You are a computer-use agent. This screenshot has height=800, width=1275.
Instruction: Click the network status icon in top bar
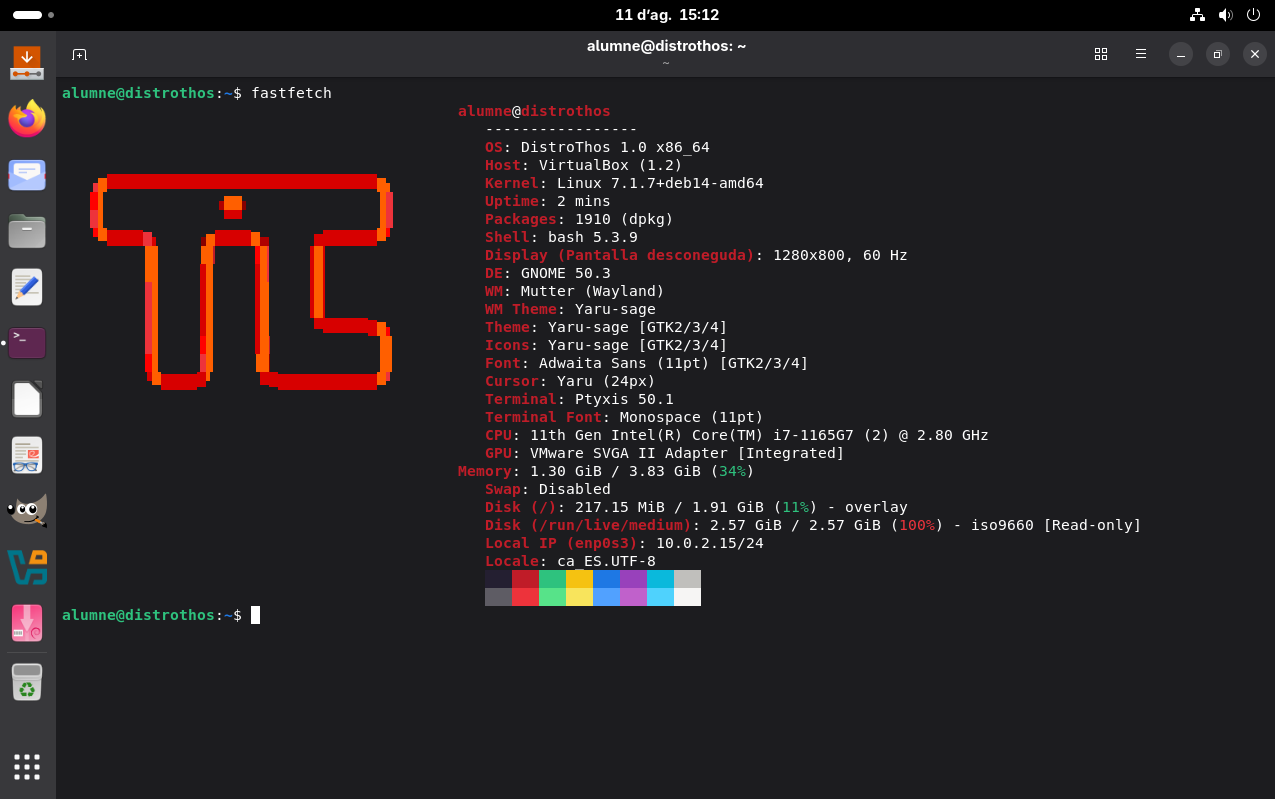tap(1197, 15)
